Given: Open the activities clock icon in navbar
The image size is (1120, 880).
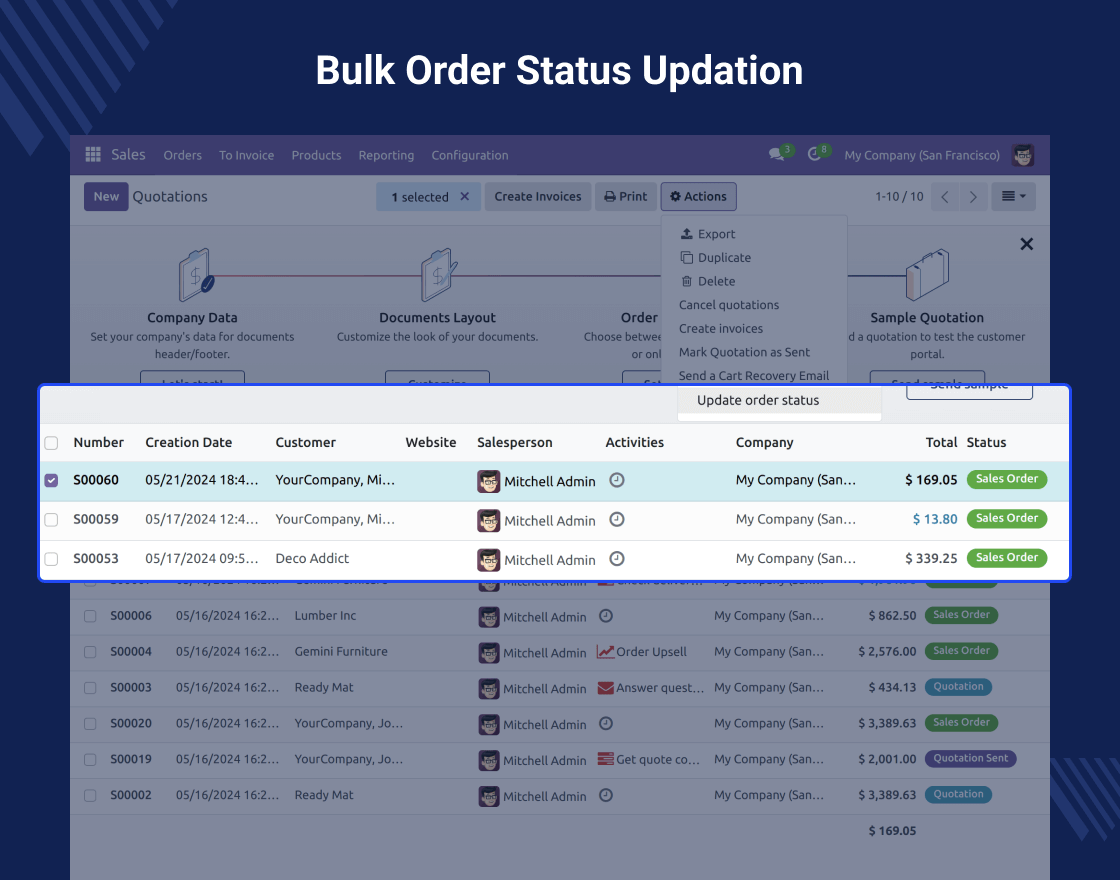Looking at the screenshot, I should tap(814, 154).
